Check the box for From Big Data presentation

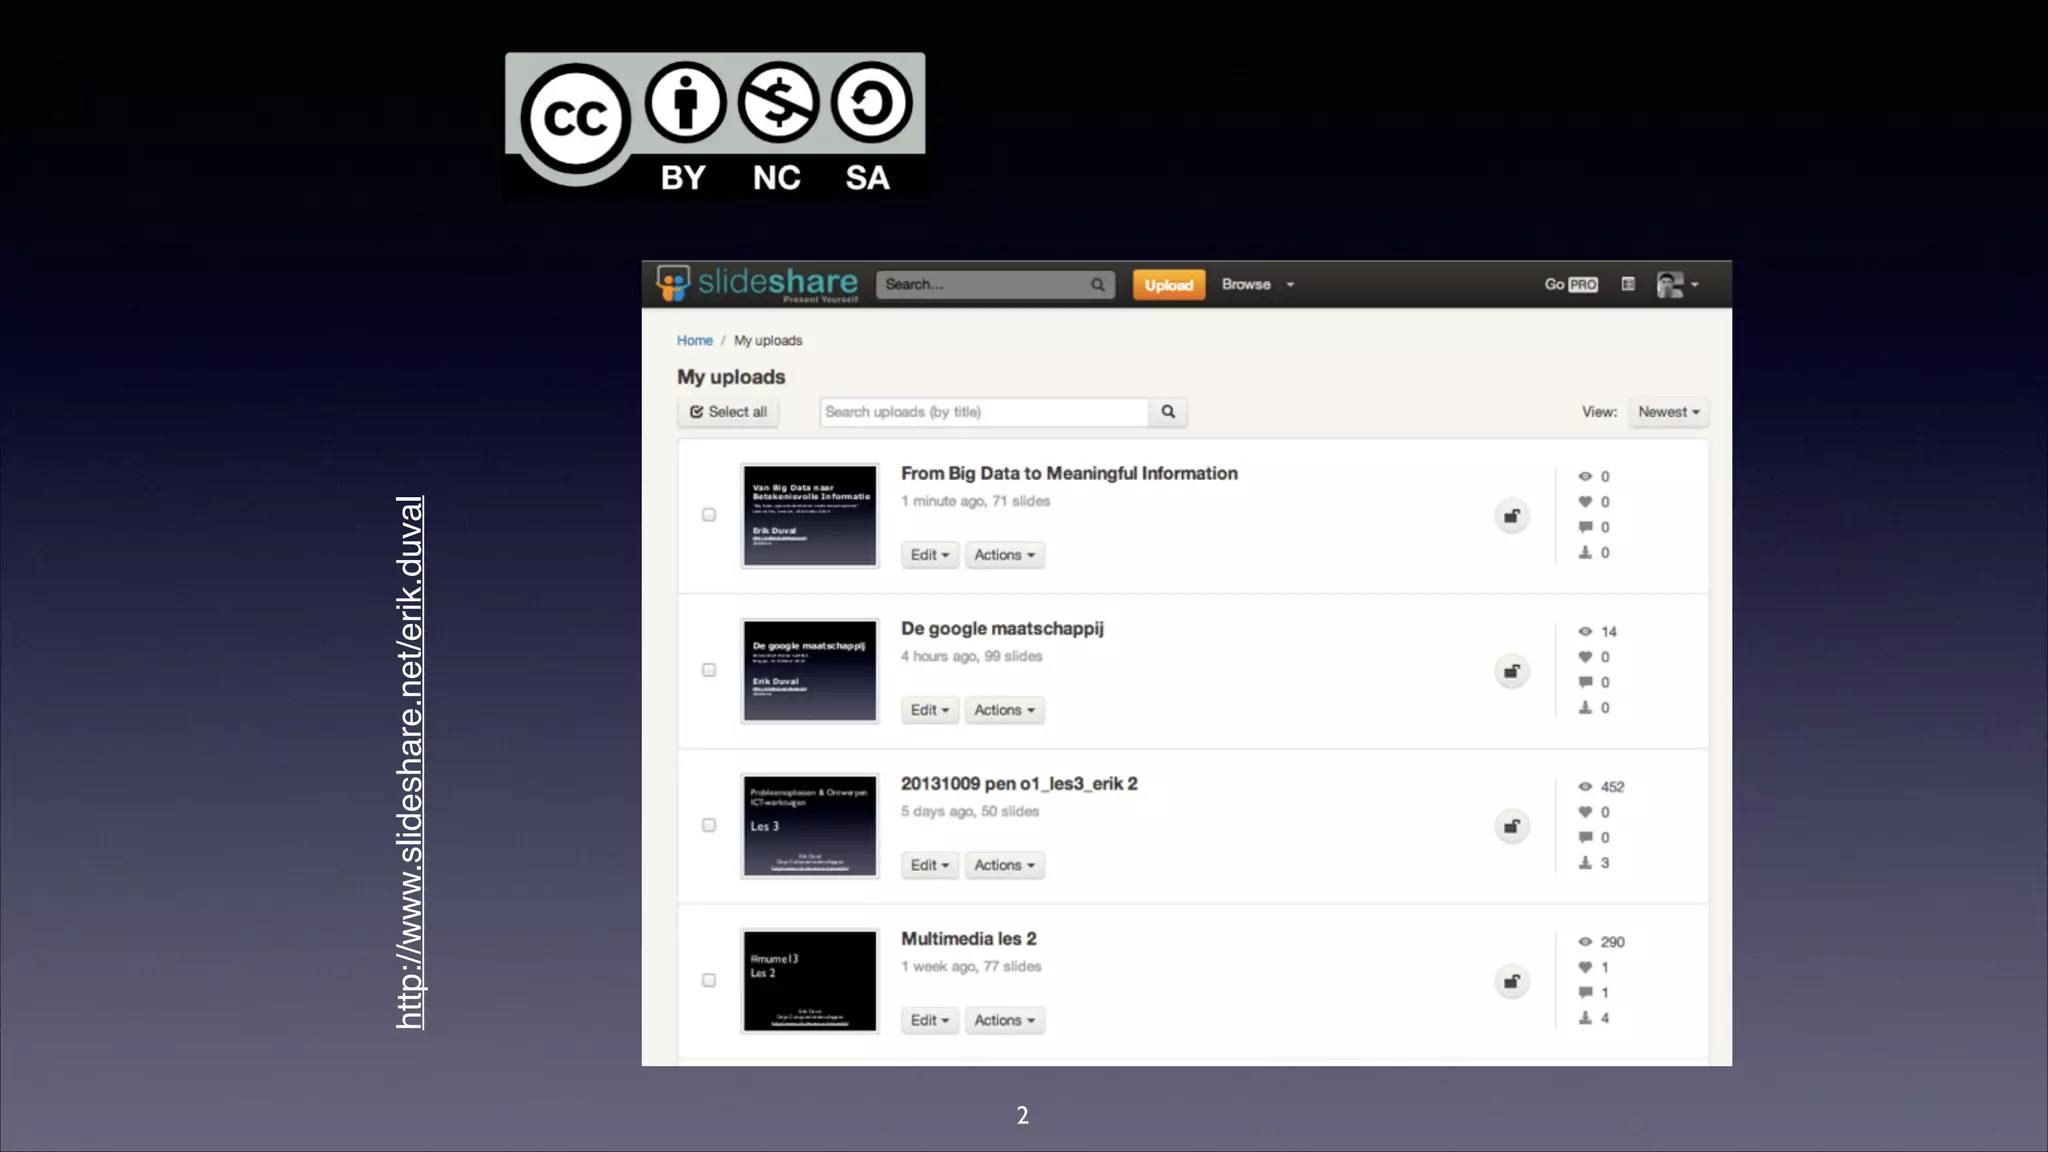(709, 515)
